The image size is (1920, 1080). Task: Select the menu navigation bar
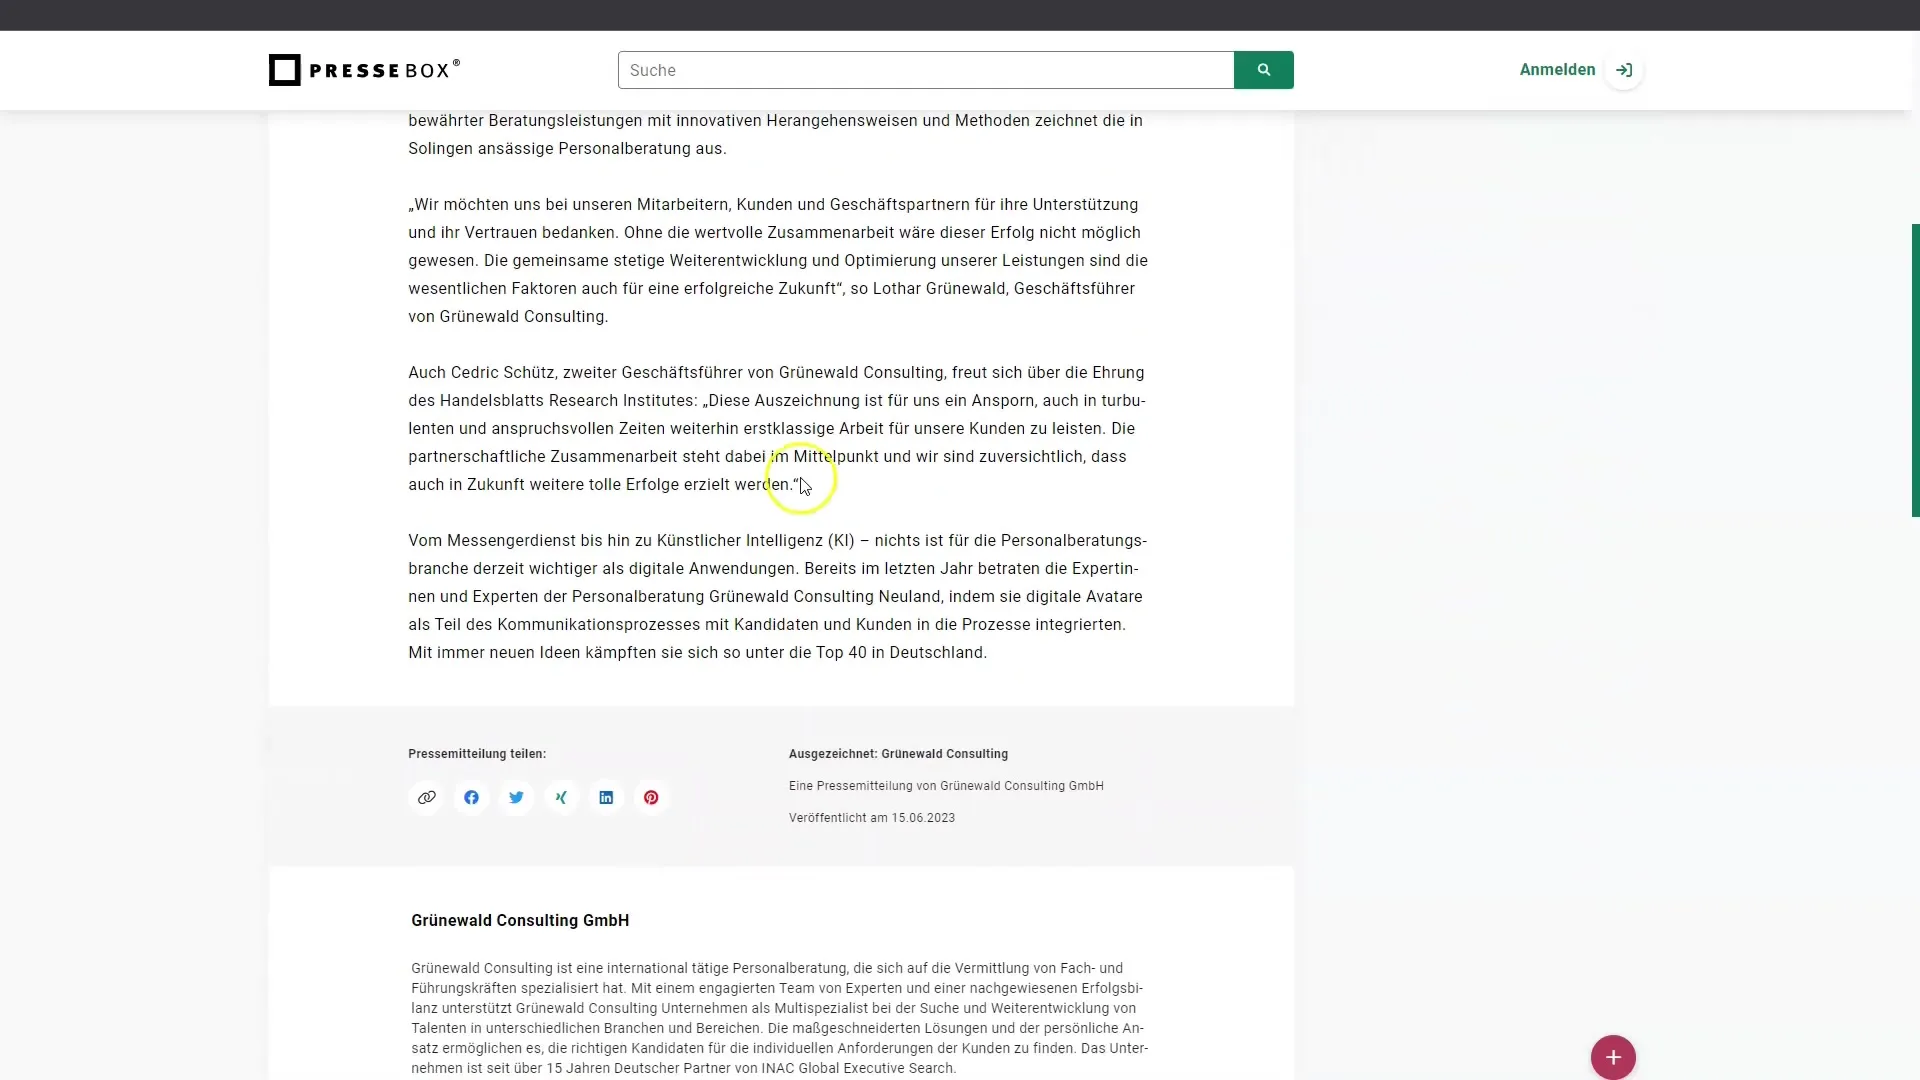[x=960, y=70]
